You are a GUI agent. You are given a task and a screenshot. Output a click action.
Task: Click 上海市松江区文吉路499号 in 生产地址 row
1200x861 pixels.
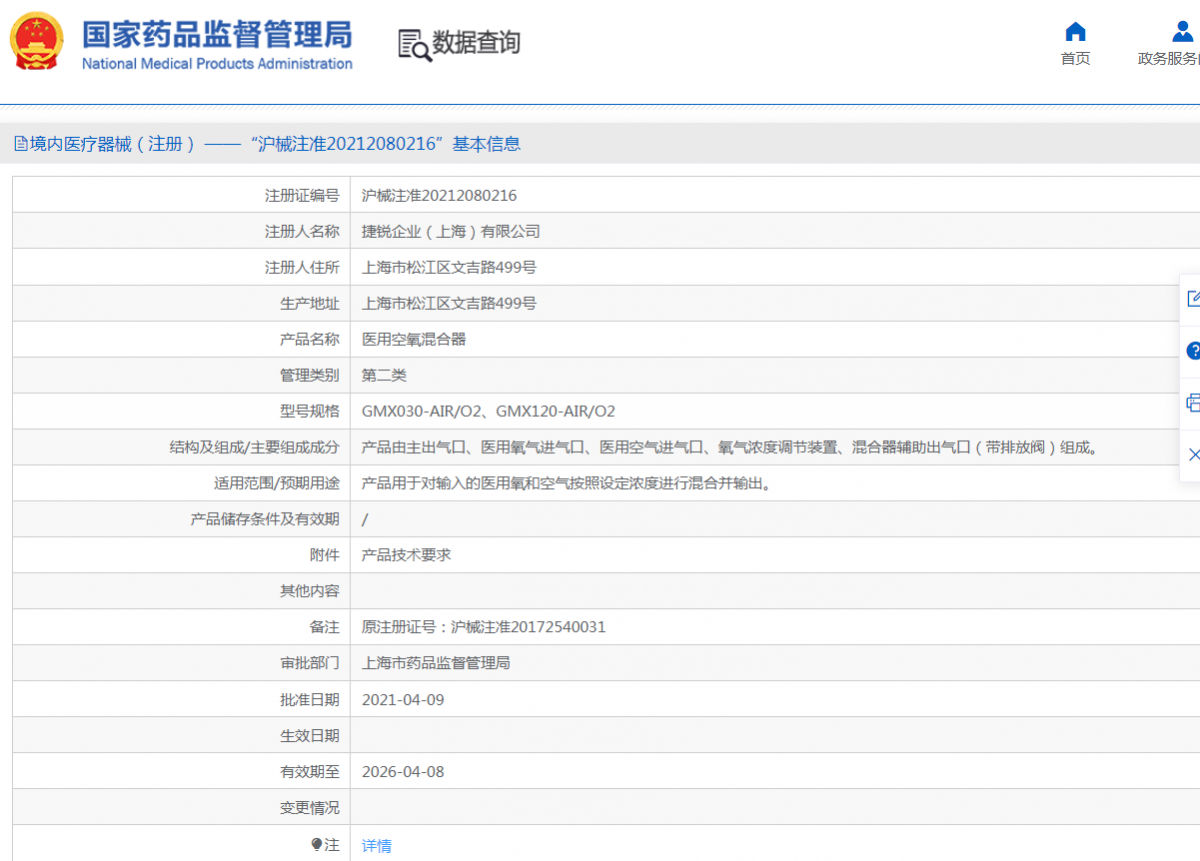point(449,304)
